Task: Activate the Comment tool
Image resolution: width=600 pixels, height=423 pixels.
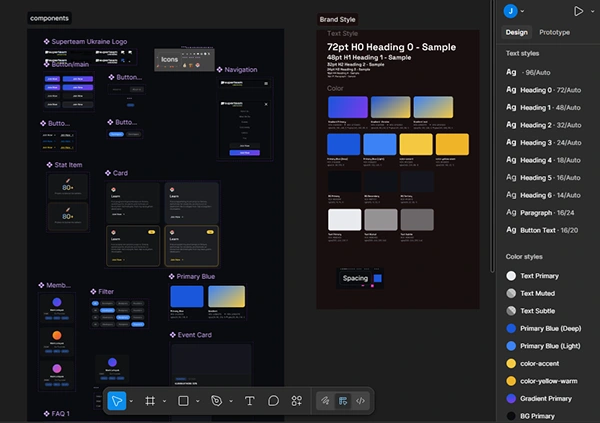Action: tap(273, 401)
